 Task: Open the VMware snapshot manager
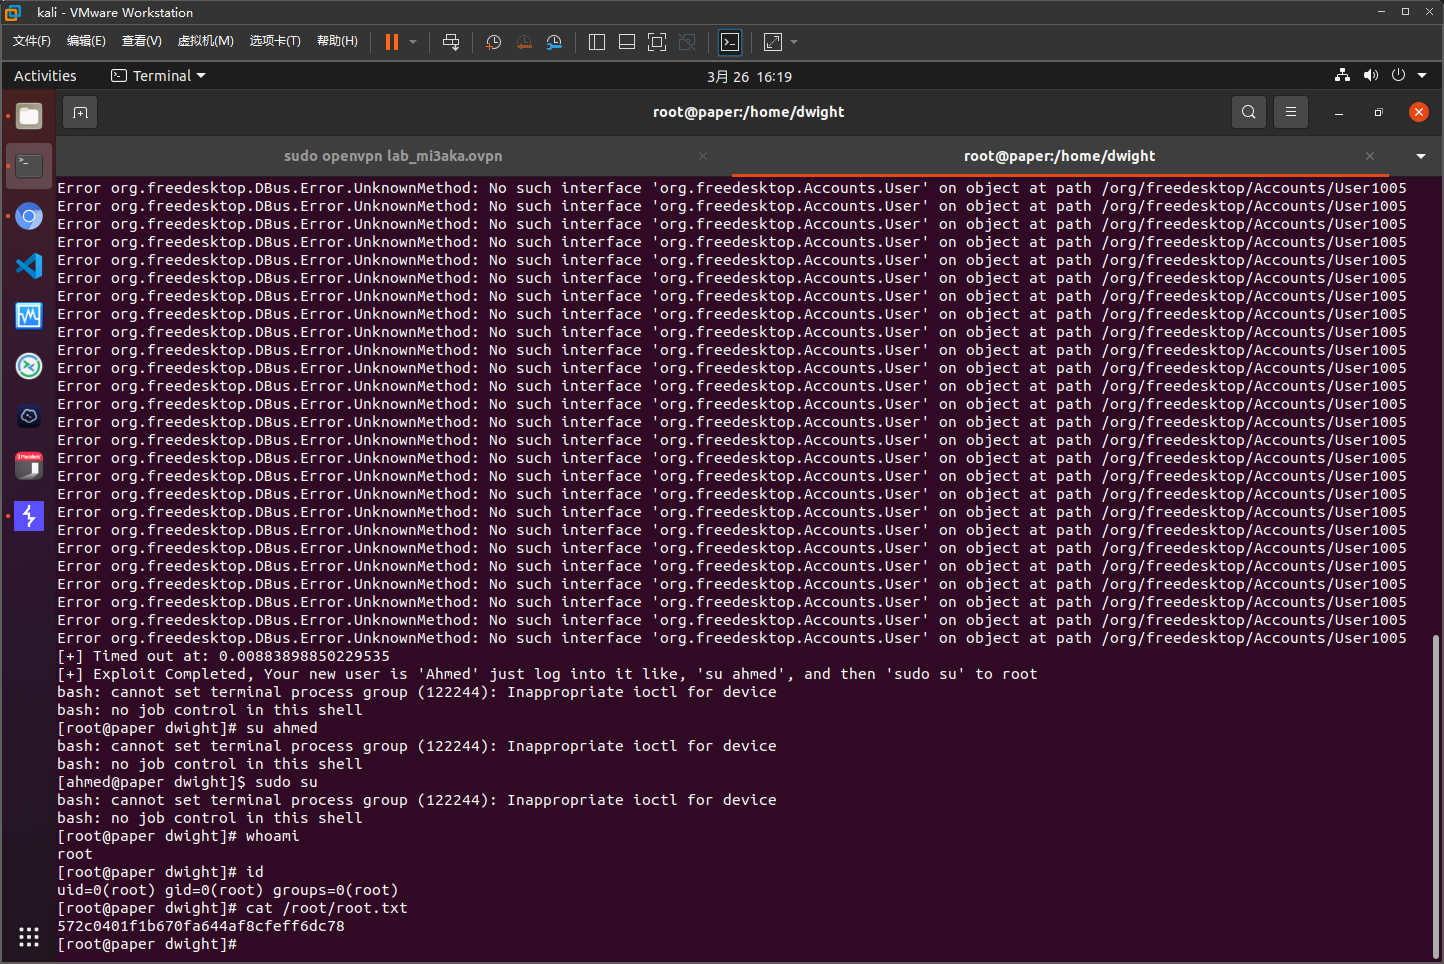click(554, 42)
